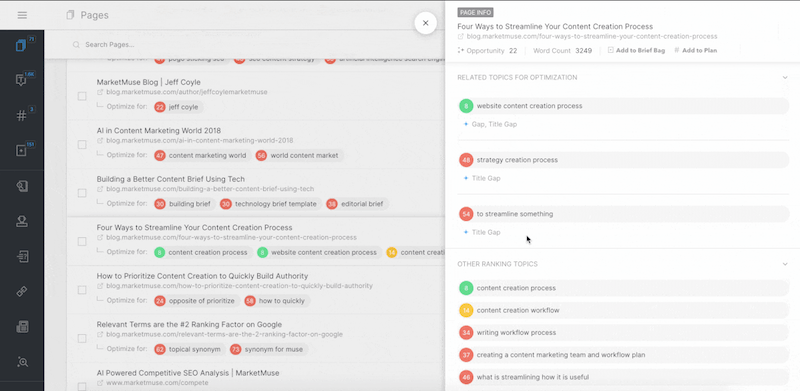Image resolution: width=800 pixels, height=391 pixels.
Task: Open the stamp icon in sidebar
Action: [x=22, y=221]
